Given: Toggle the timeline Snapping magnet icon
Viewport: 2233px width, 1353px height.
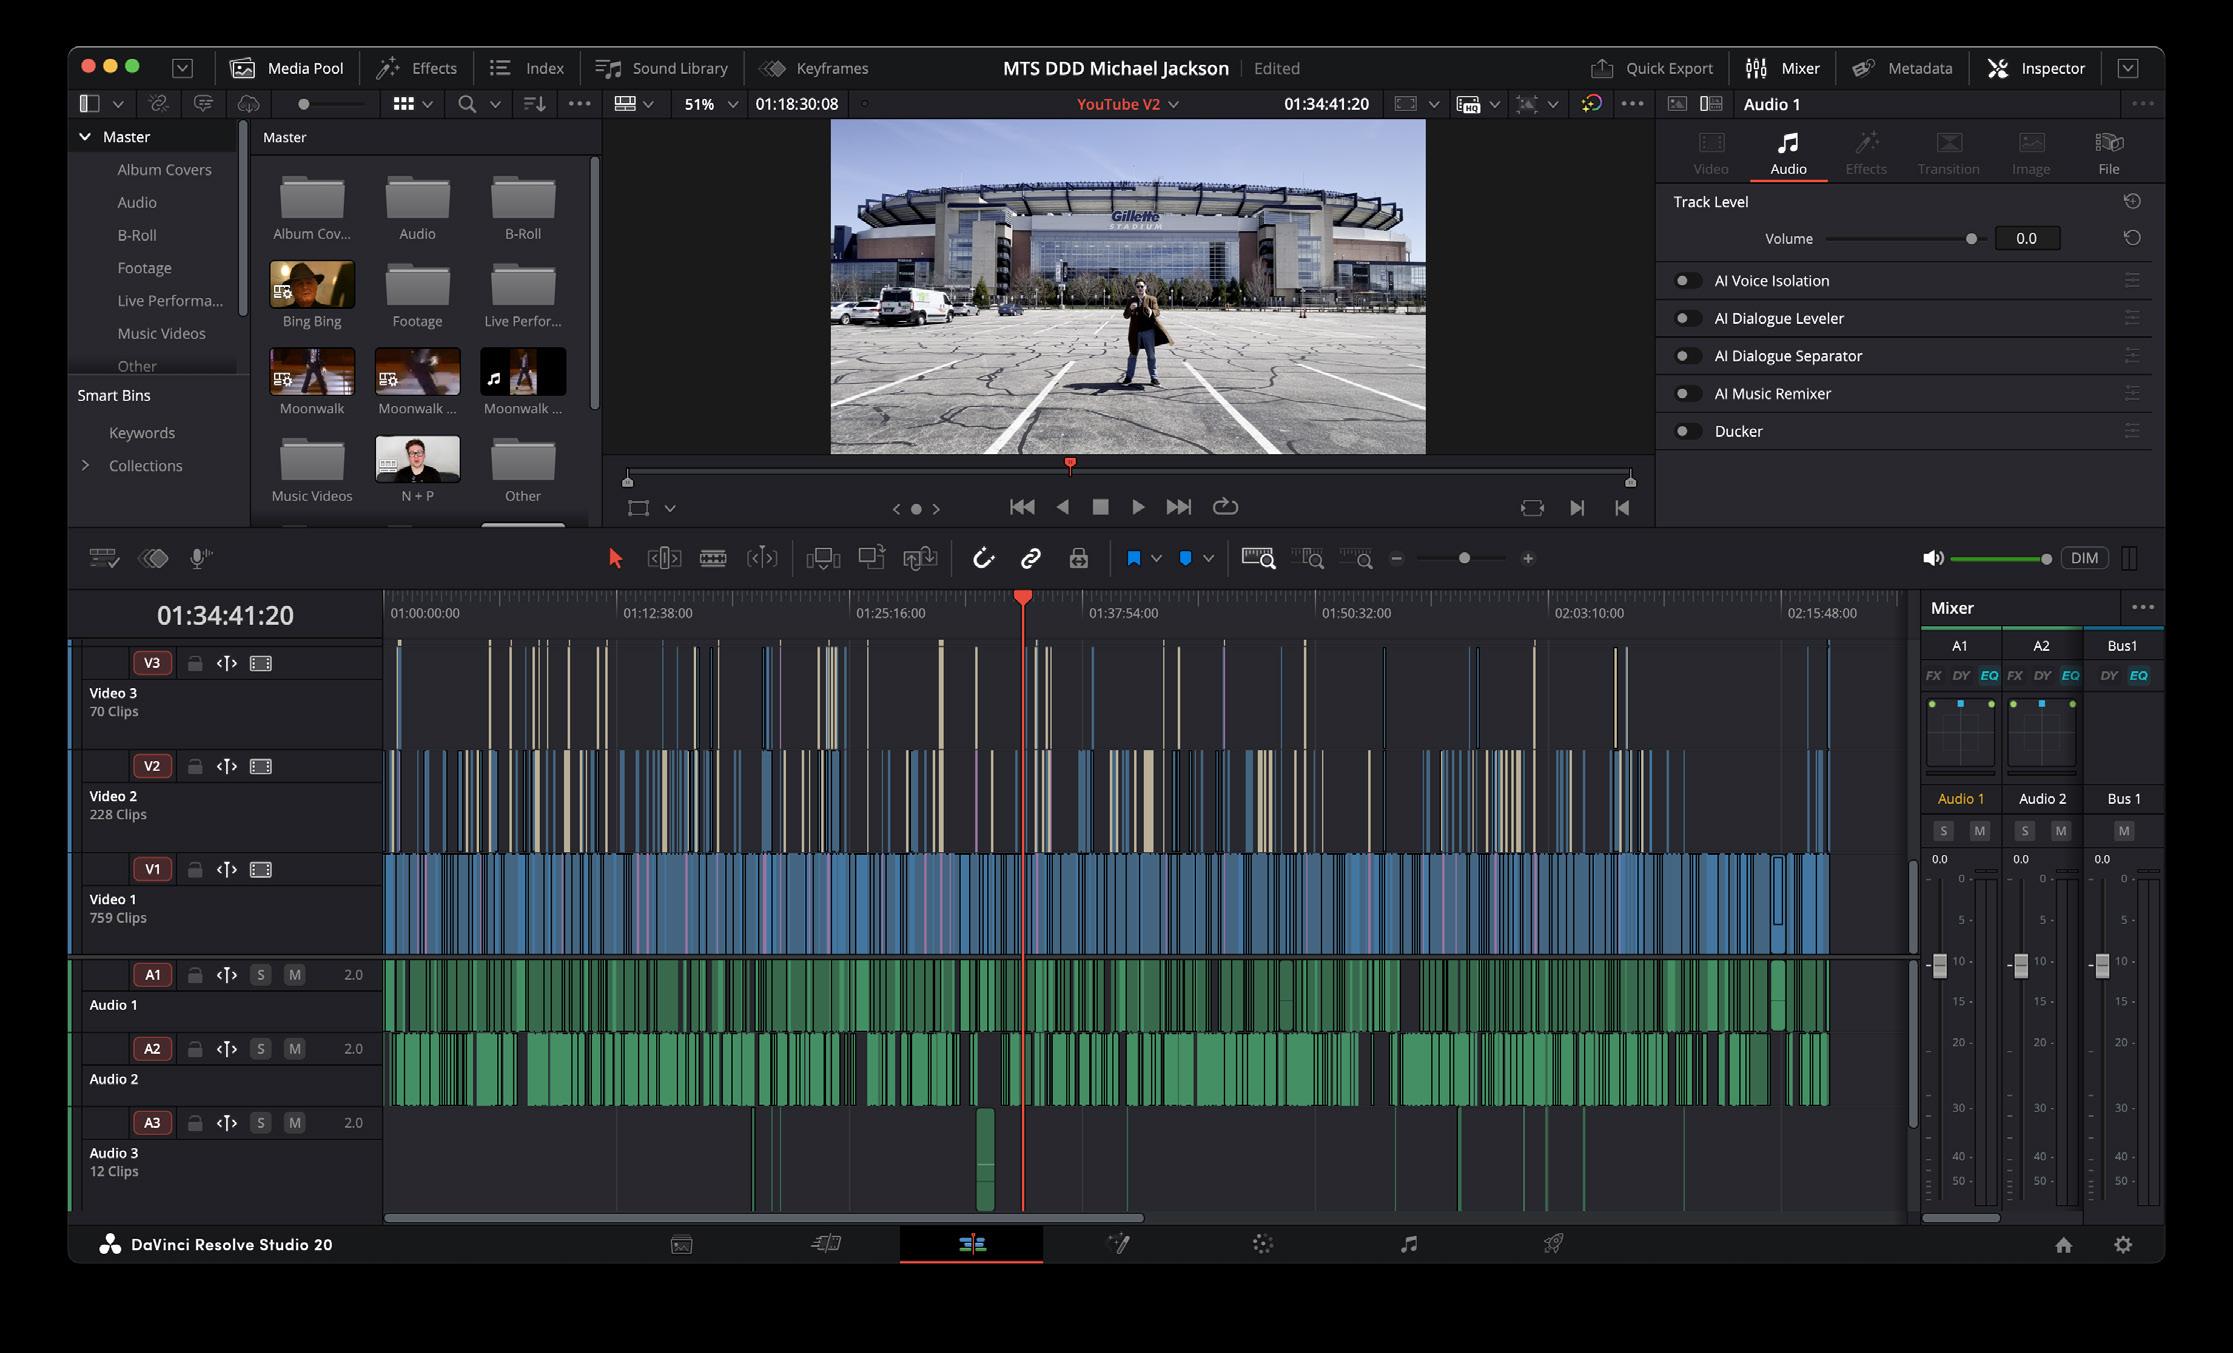Looking at the screenshot, I should click(983, 558).
